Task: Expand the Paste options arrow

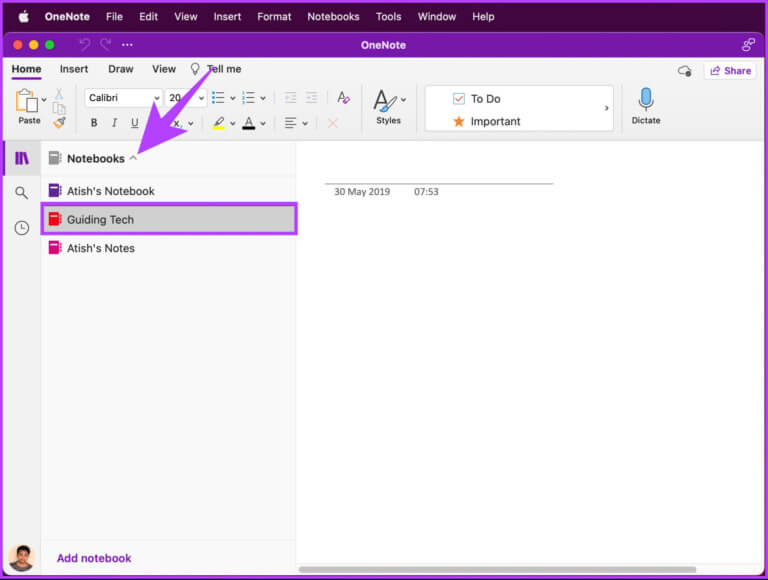Action: (x=44, y=99)
